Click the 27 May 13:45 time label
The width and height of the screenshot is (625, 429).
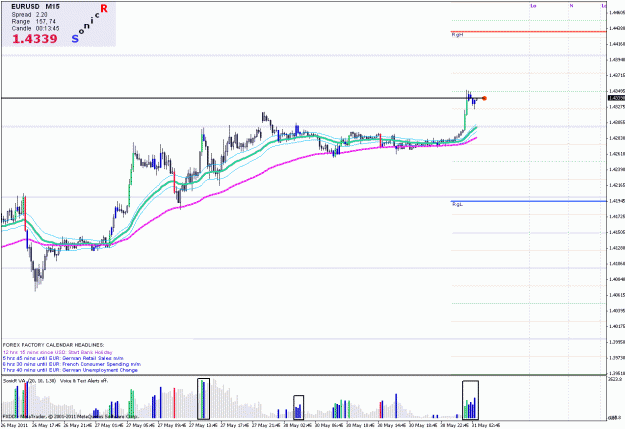coord(203,425)
